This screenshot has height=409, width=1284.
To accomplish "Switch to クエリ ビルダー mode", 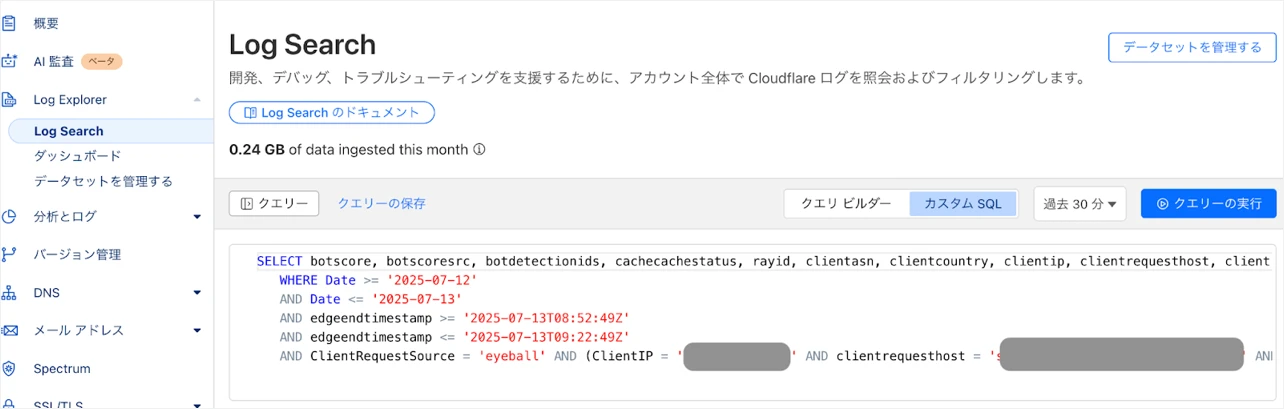I will (846, 203).
